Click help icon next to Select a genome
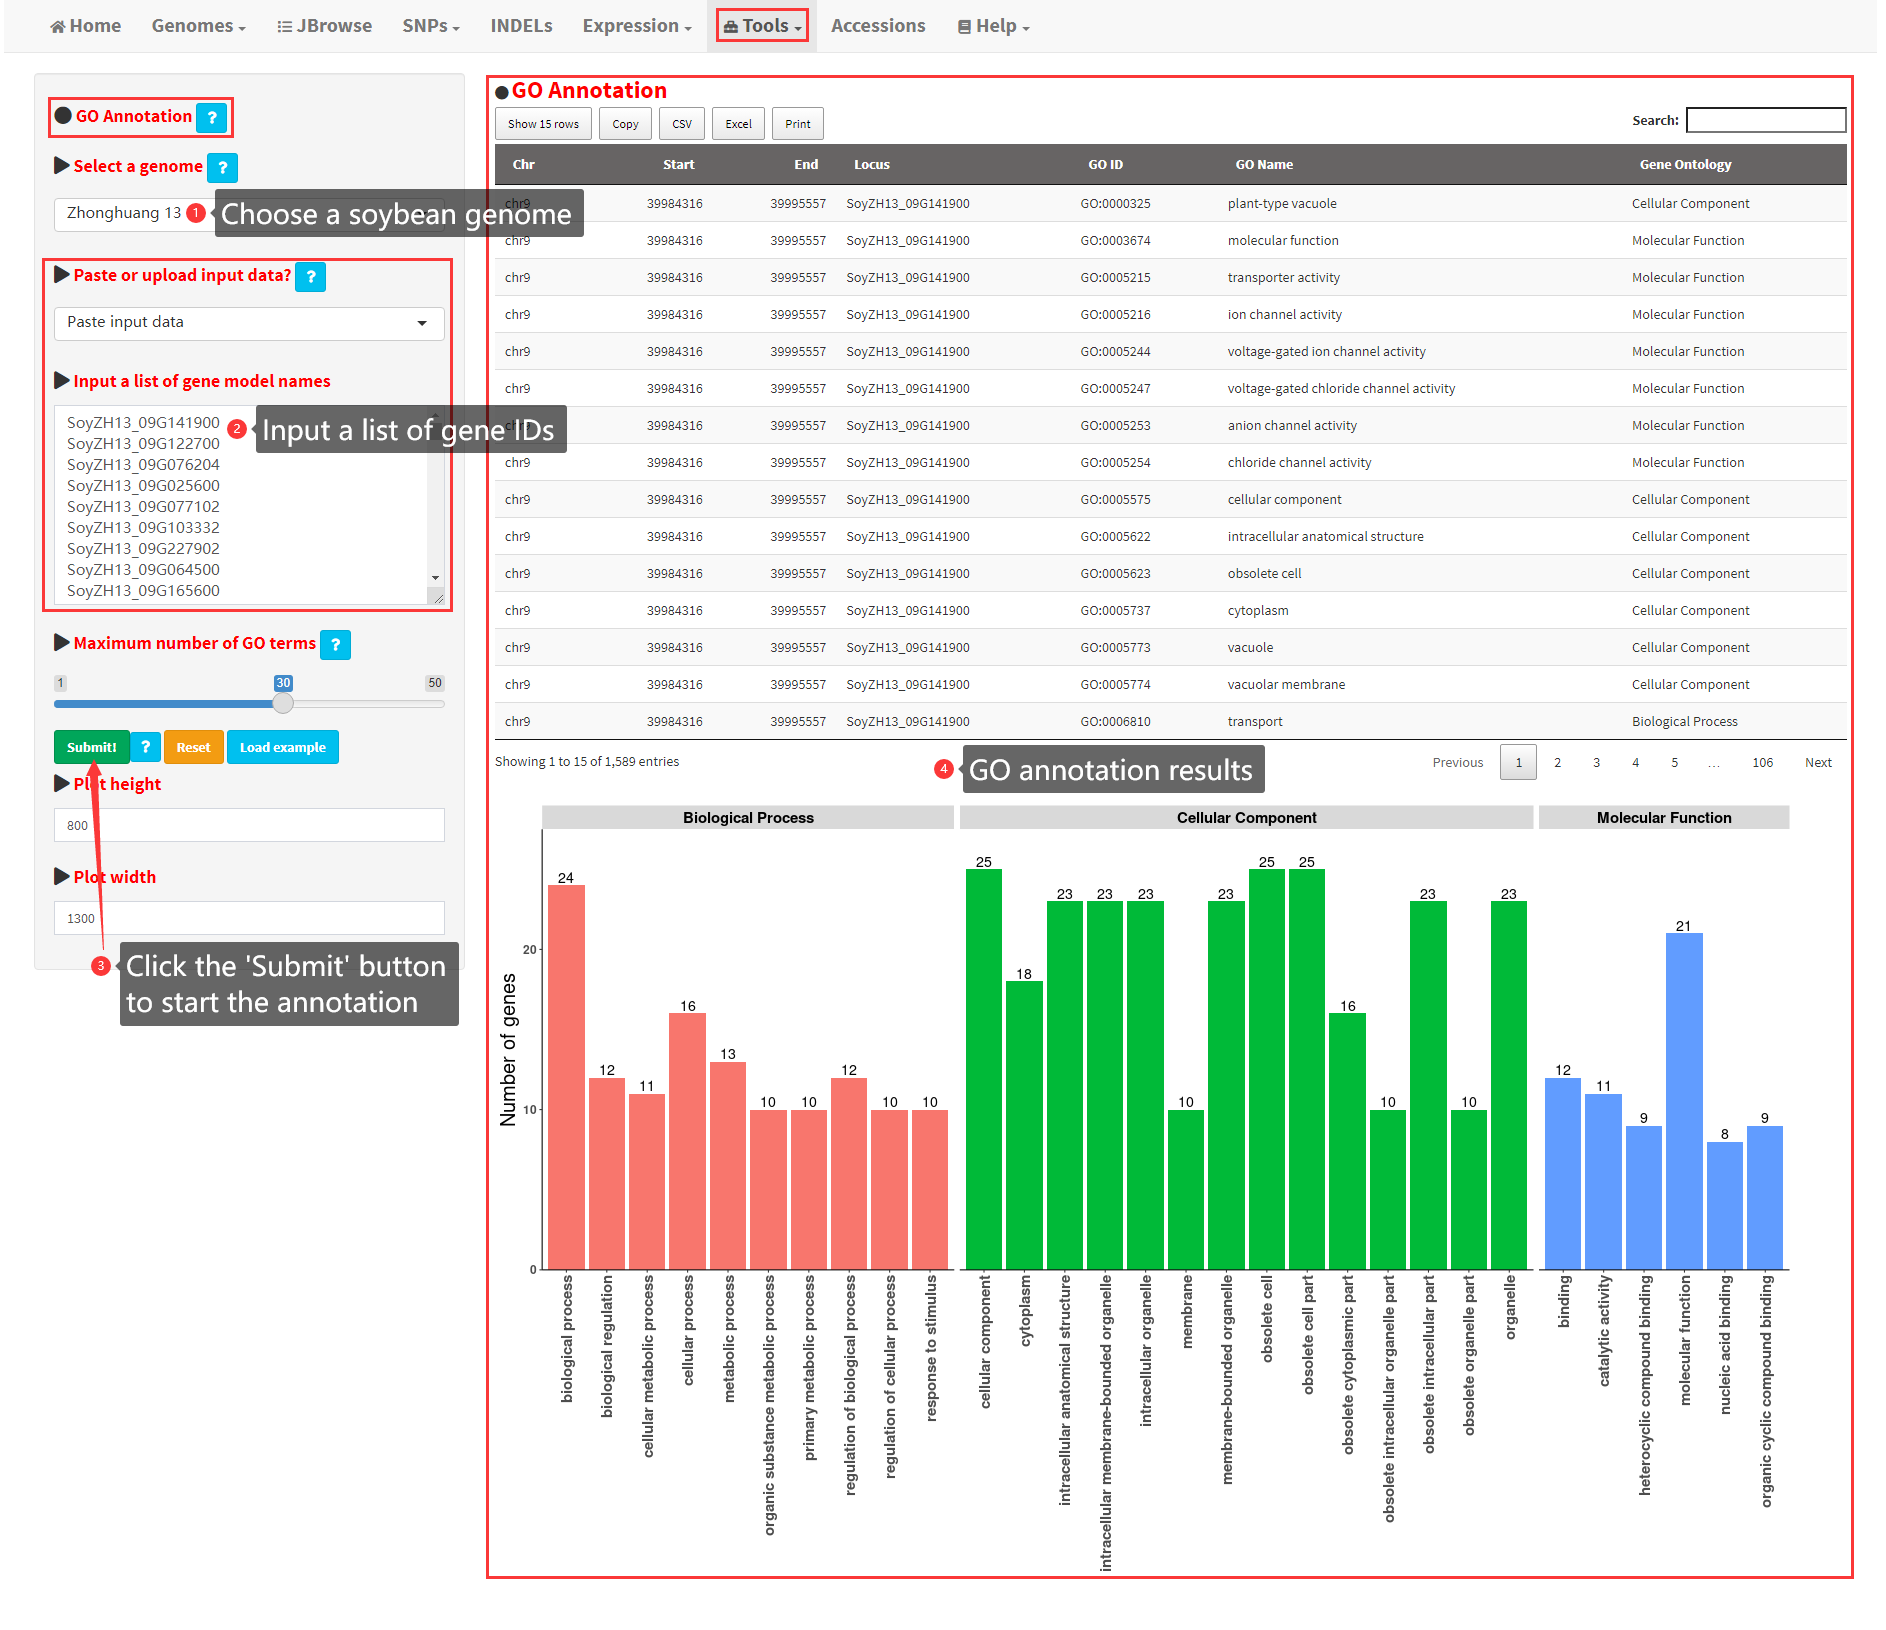Image resolution: width=1886 pixels, height=1630 pixels. pos(222,168)
